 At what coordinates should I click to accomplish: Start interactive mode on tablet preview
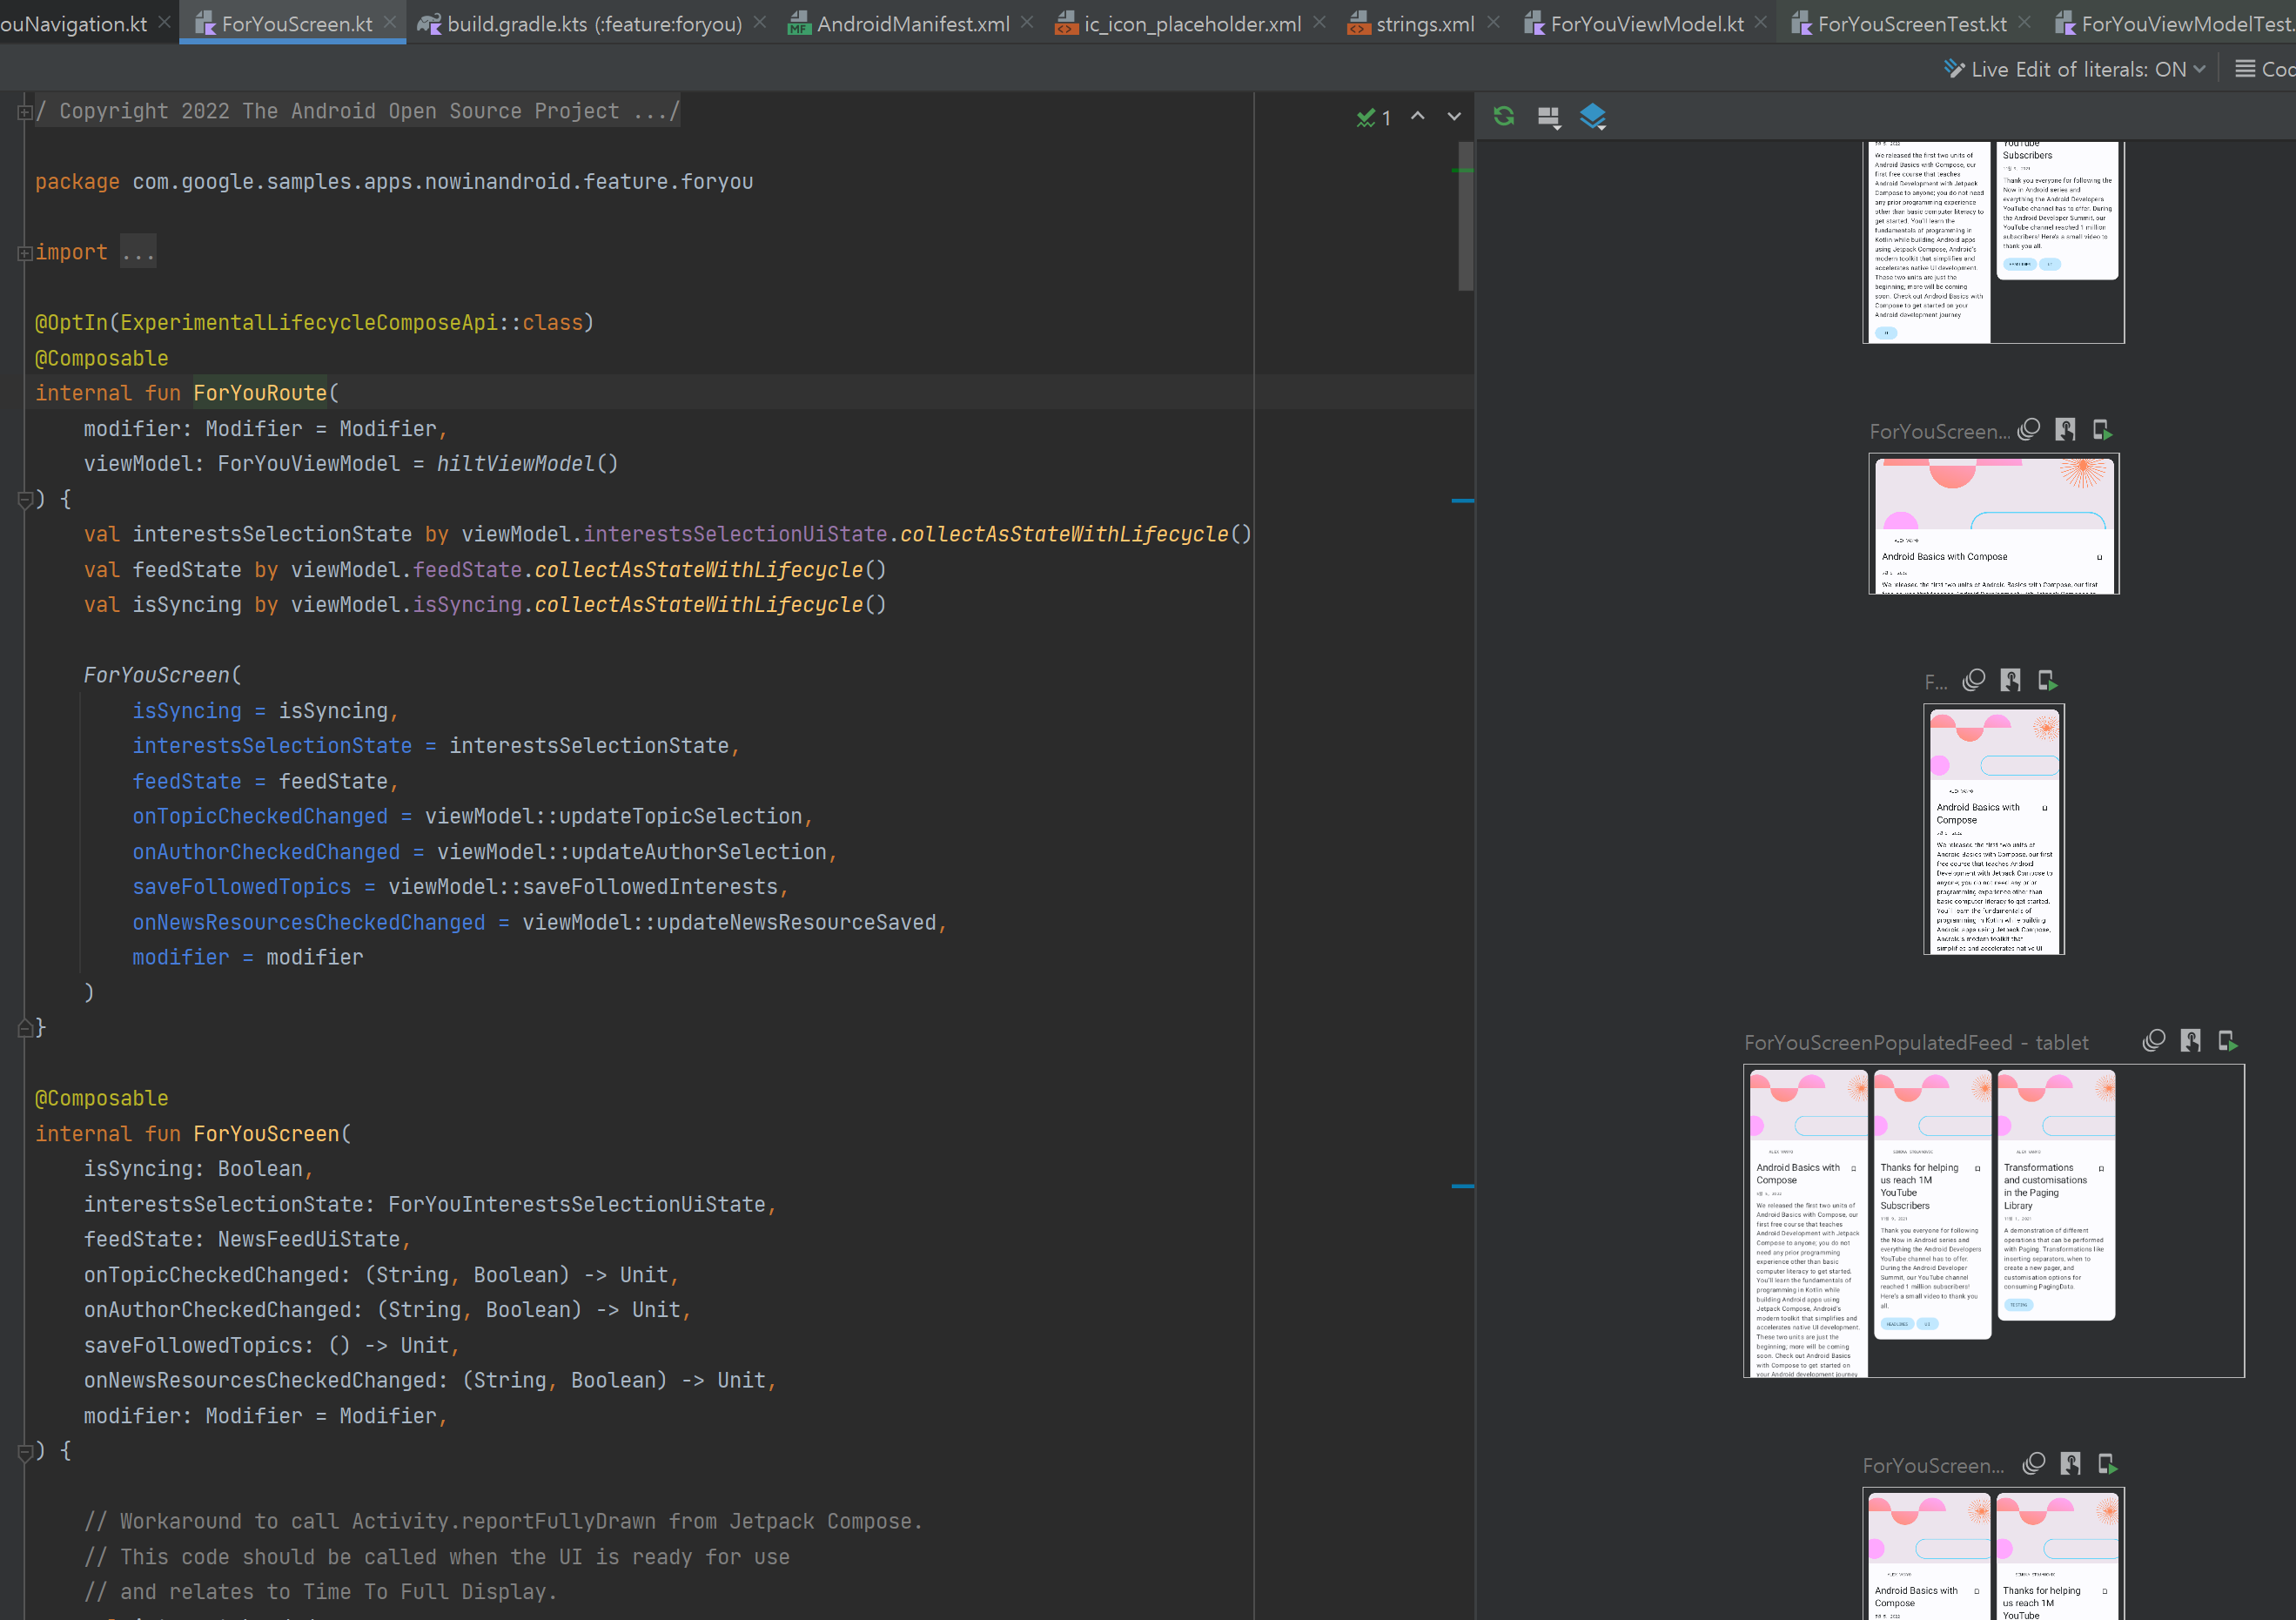point(2190,1041)
